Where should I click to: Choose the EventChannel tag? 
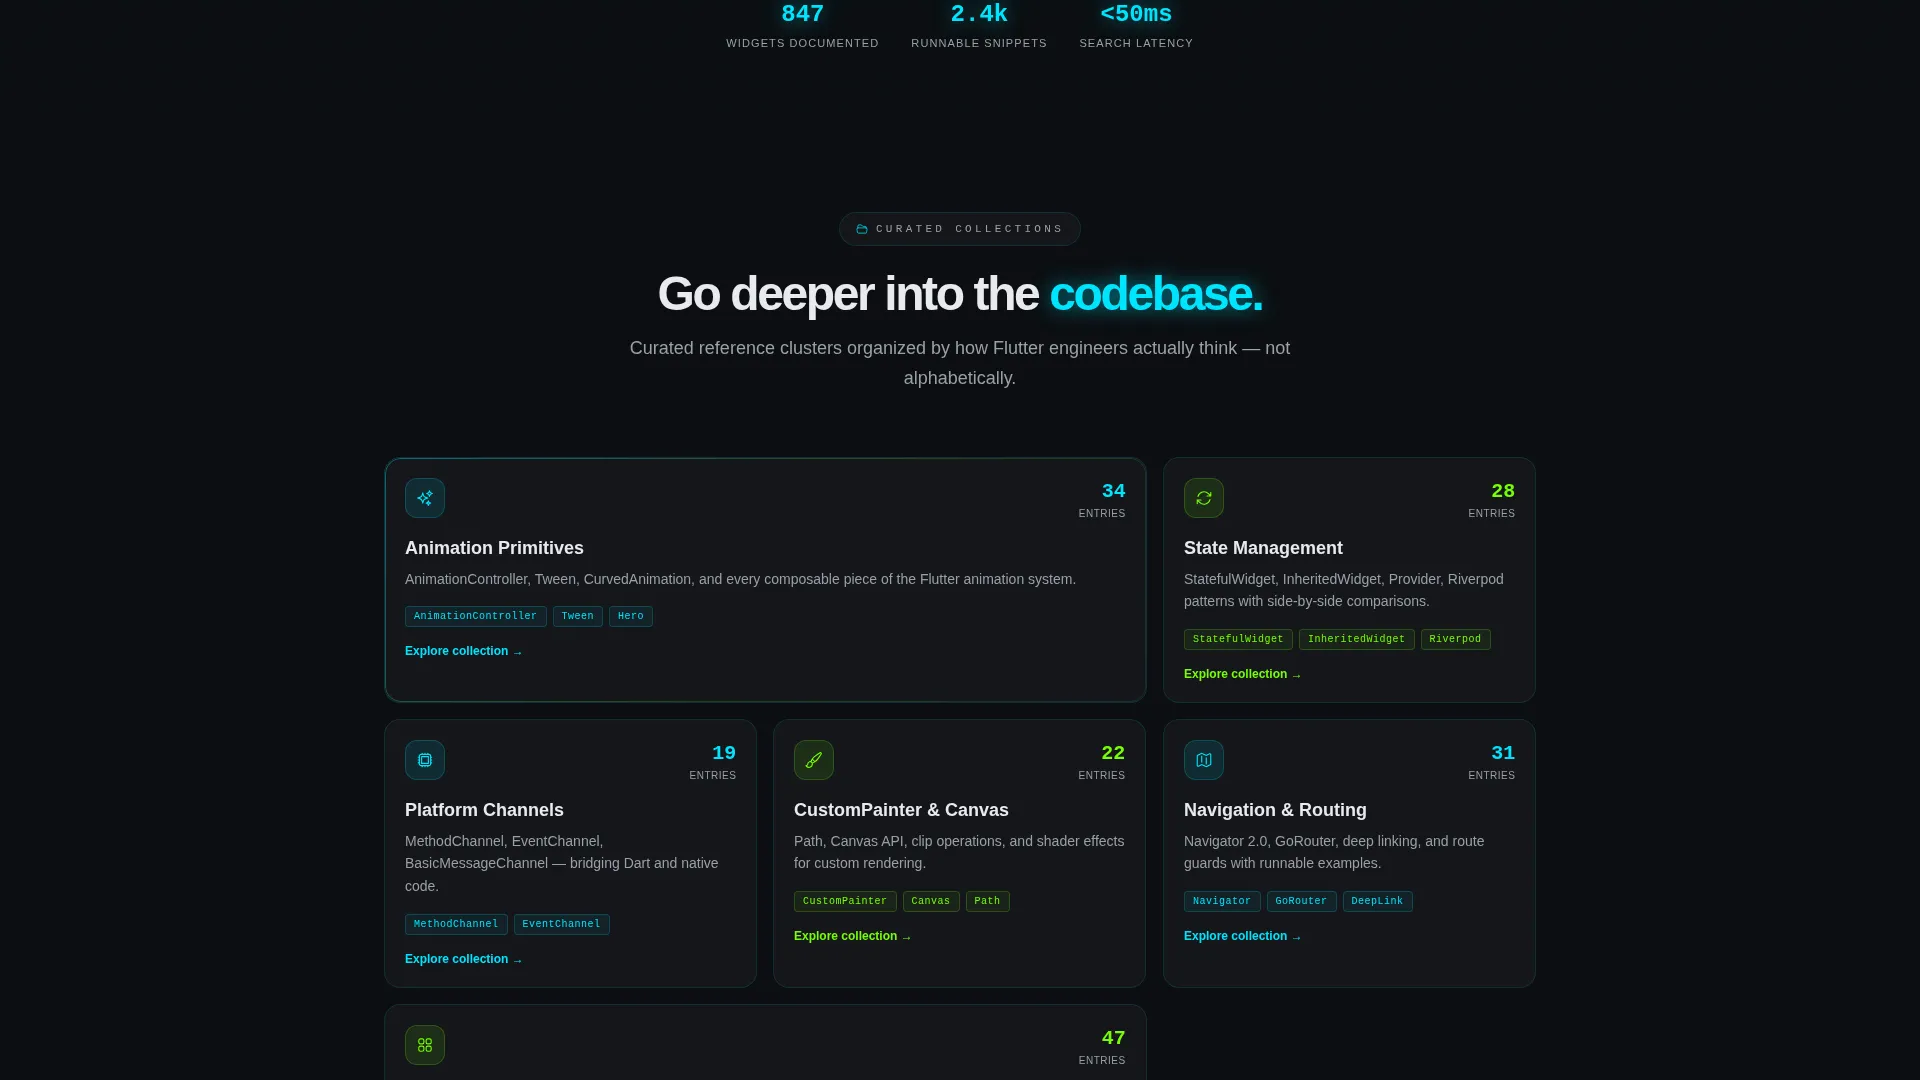(562, 924)
